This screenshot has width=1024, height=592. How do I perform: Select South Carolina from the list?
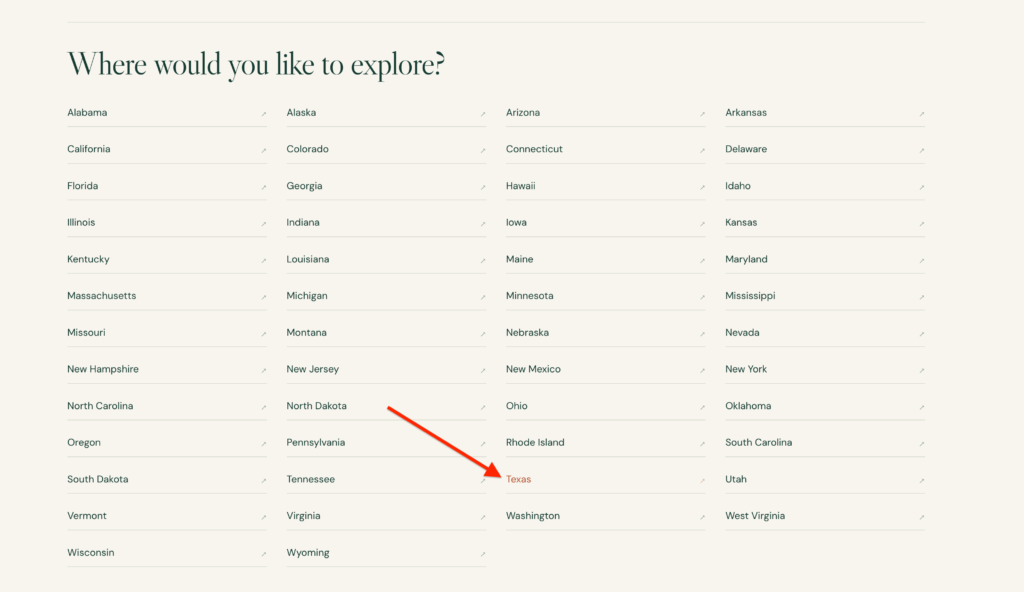[759, 442]
